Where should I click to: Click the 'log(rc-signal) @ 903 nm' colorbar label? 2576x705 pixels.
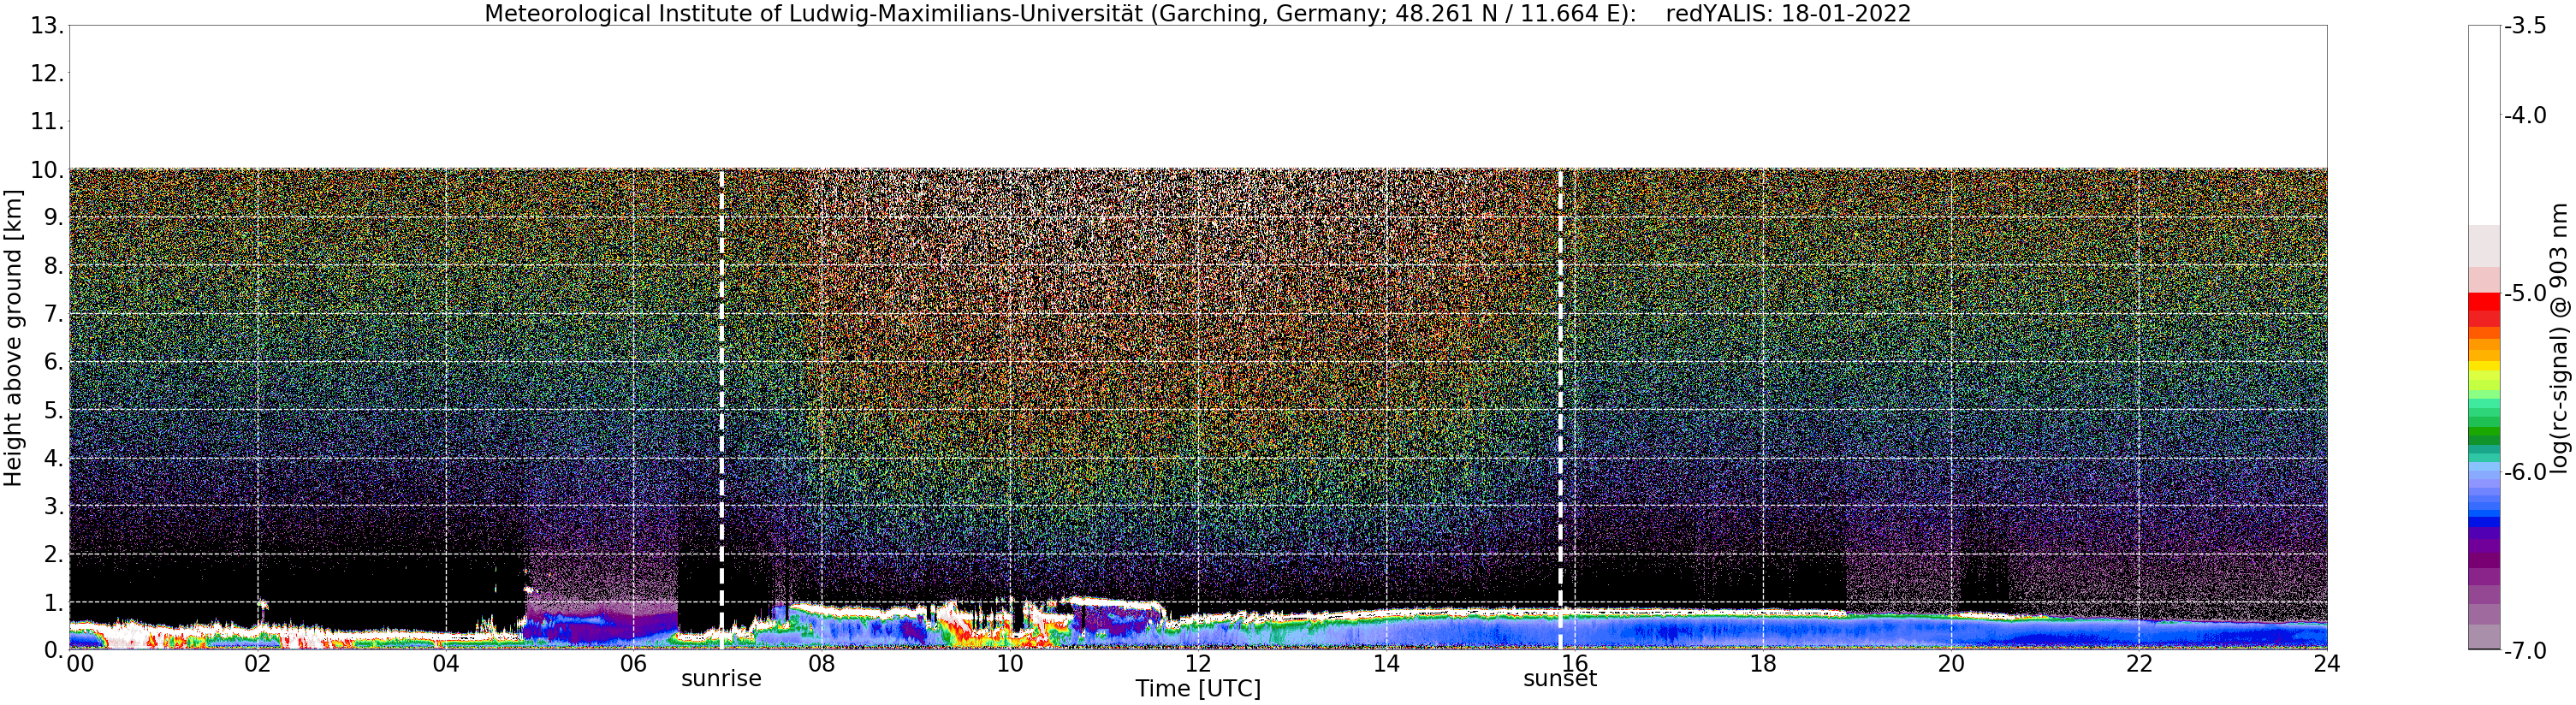click(2560, 338)
